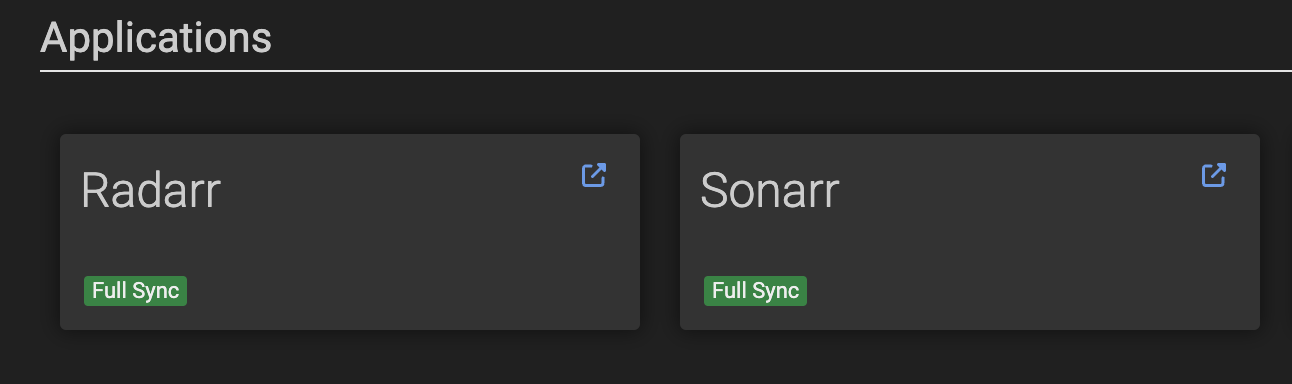Launch Sonarr in a new tab using the blue arrow icon
1292x384 pixels.
(x=1214, y=175)
